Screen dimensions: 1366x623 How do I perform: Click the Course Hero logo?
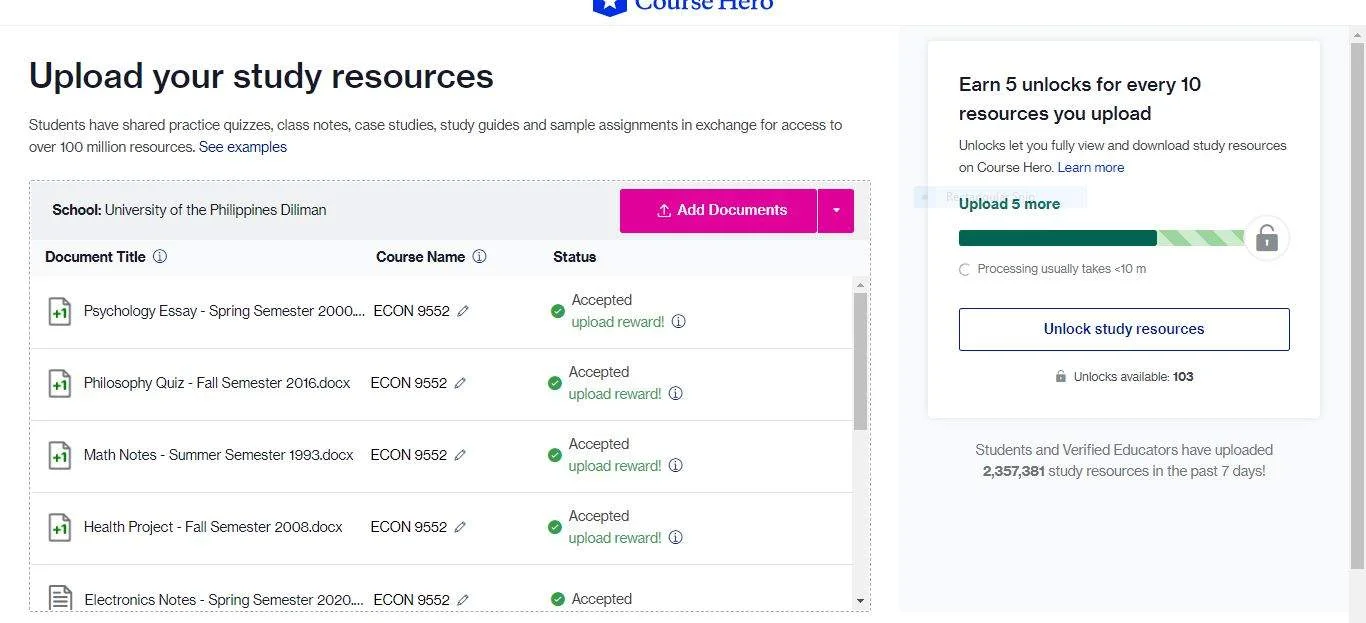(683, 6)
